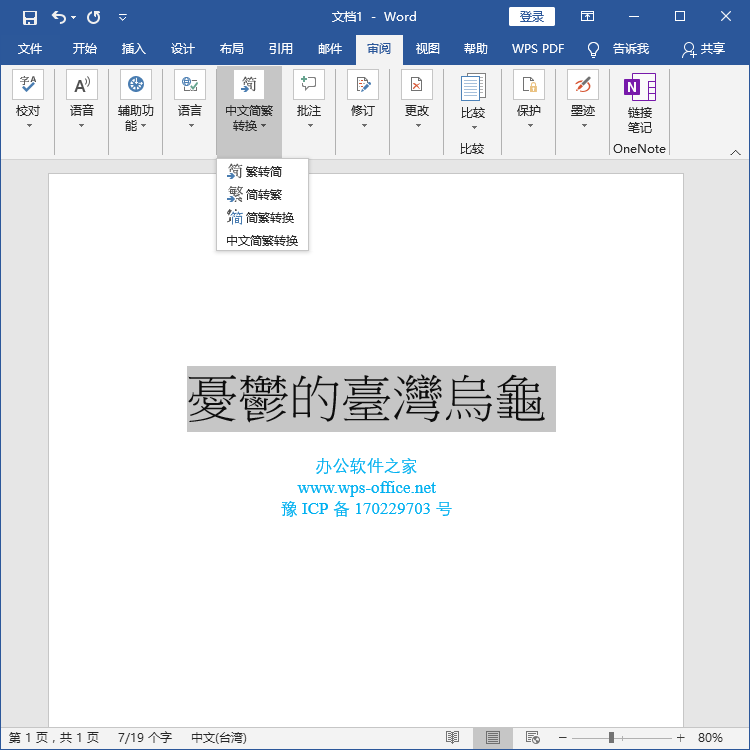The width and height of the screenshot is (750, 750).
Task: Click the word count 7/19 个字
Action: point(145,738)
